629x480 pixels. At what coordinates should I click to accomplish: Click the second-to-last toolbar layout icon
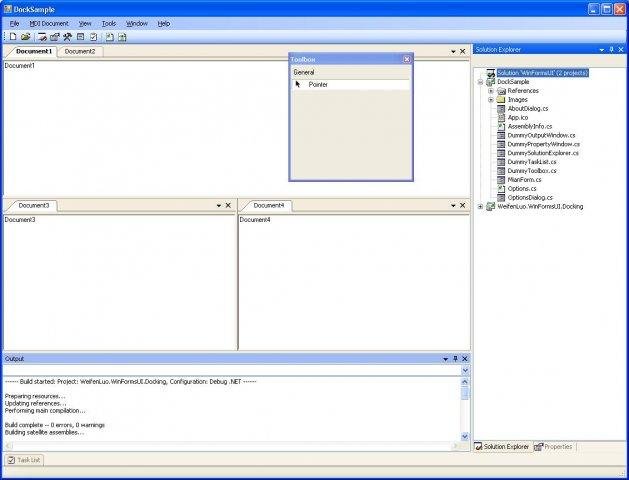(x=110, y=37)
